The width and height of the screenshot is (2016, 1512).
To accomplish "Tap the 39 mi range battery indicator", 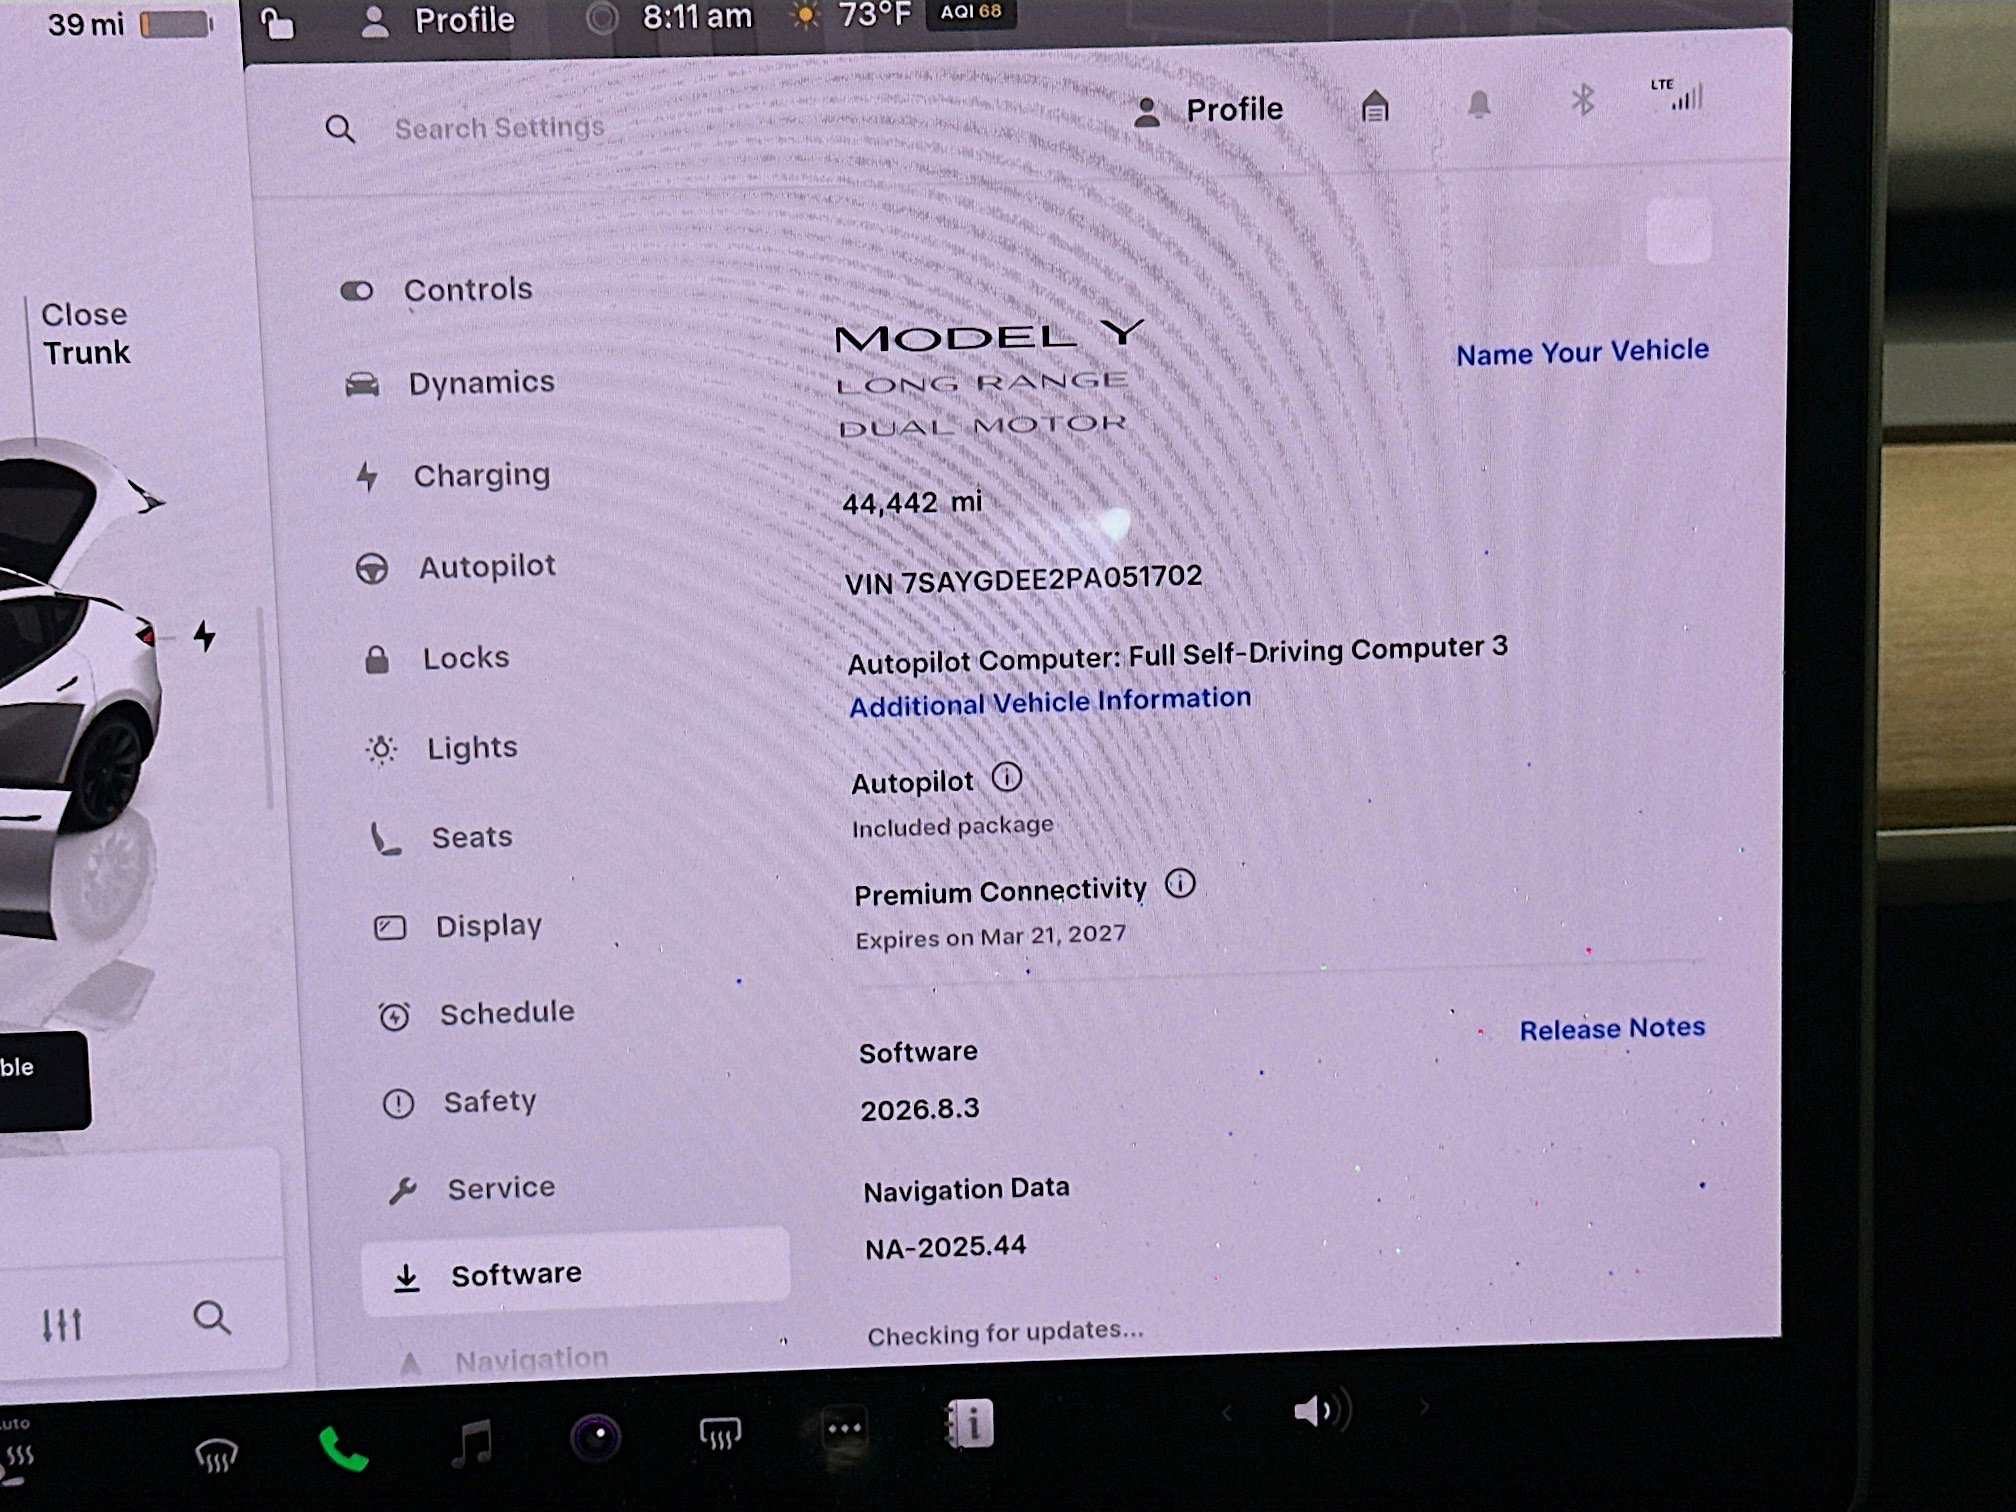I will coord(130,24).
